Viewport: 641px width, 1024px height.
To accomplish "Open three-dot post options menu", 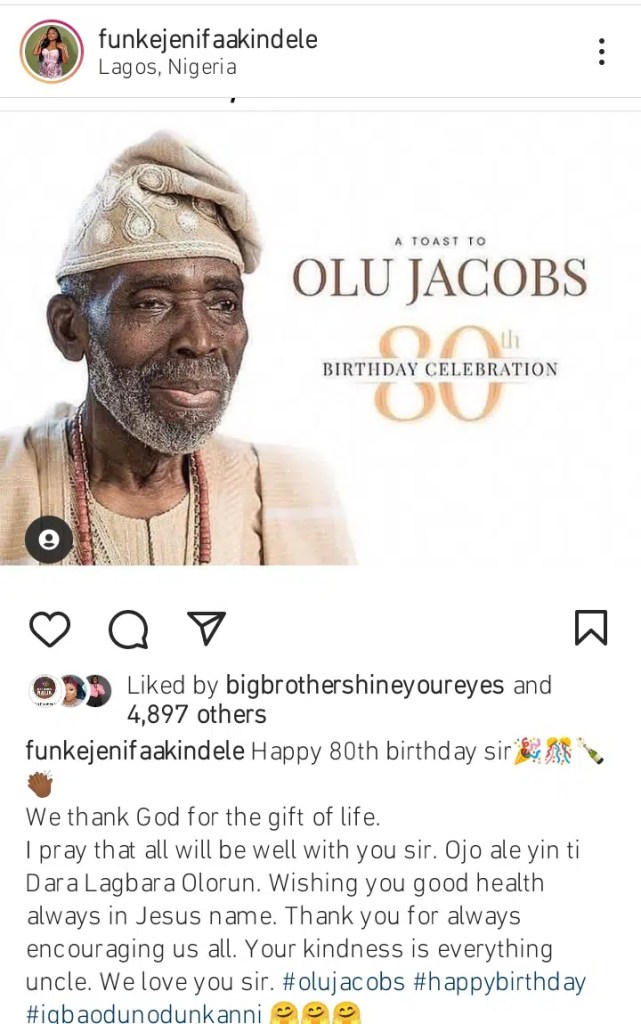I will (601, 51).
